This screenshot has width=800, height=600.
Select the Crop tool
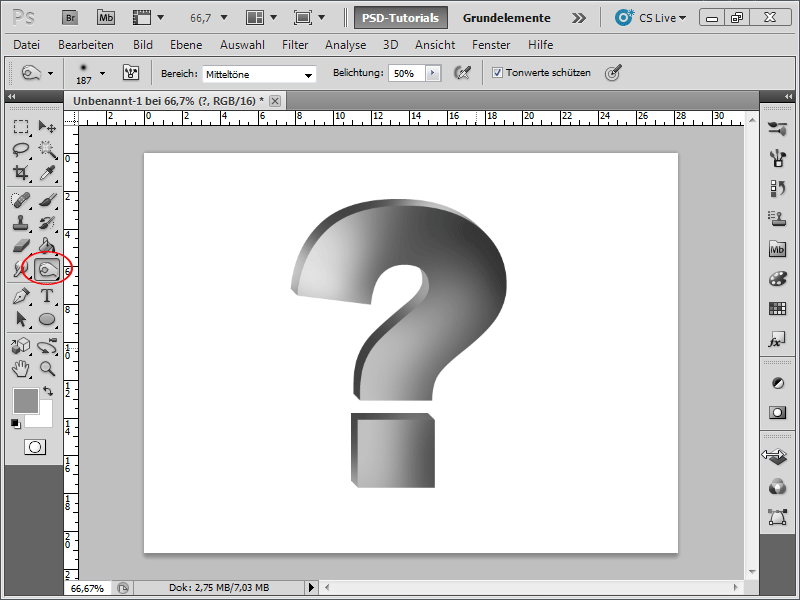click(21, 173)
